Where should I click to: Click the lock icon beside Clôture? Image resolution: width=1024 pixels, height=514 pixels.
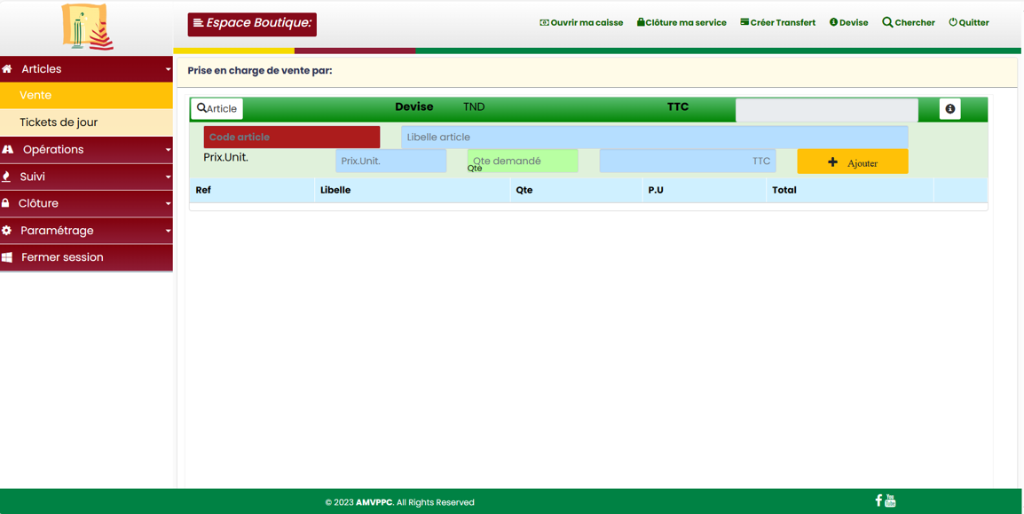[6, 203]
